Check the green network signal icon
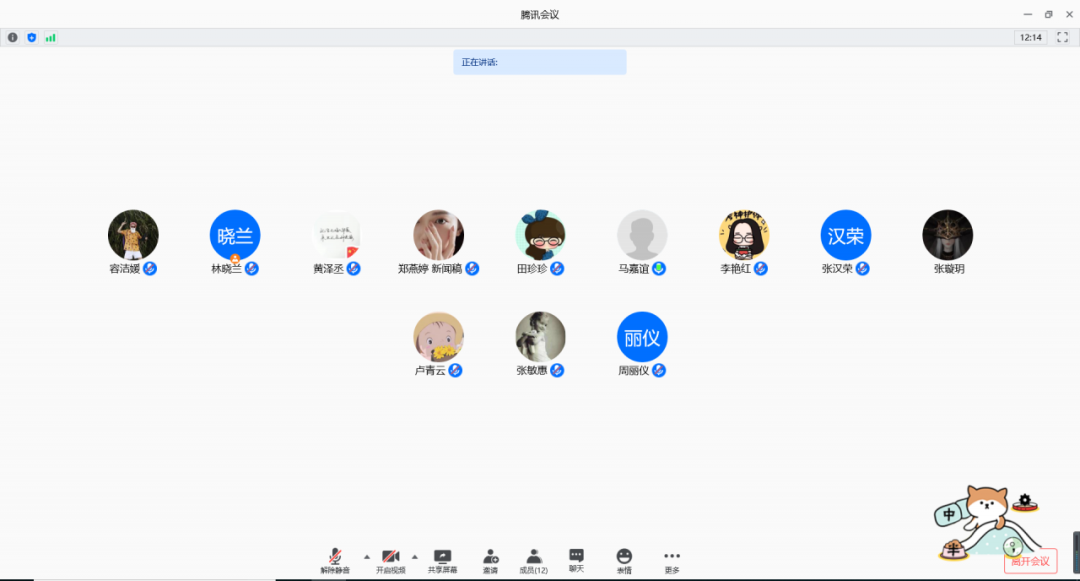Viewport: 1080px width, 581px height. tap(50, 37)
